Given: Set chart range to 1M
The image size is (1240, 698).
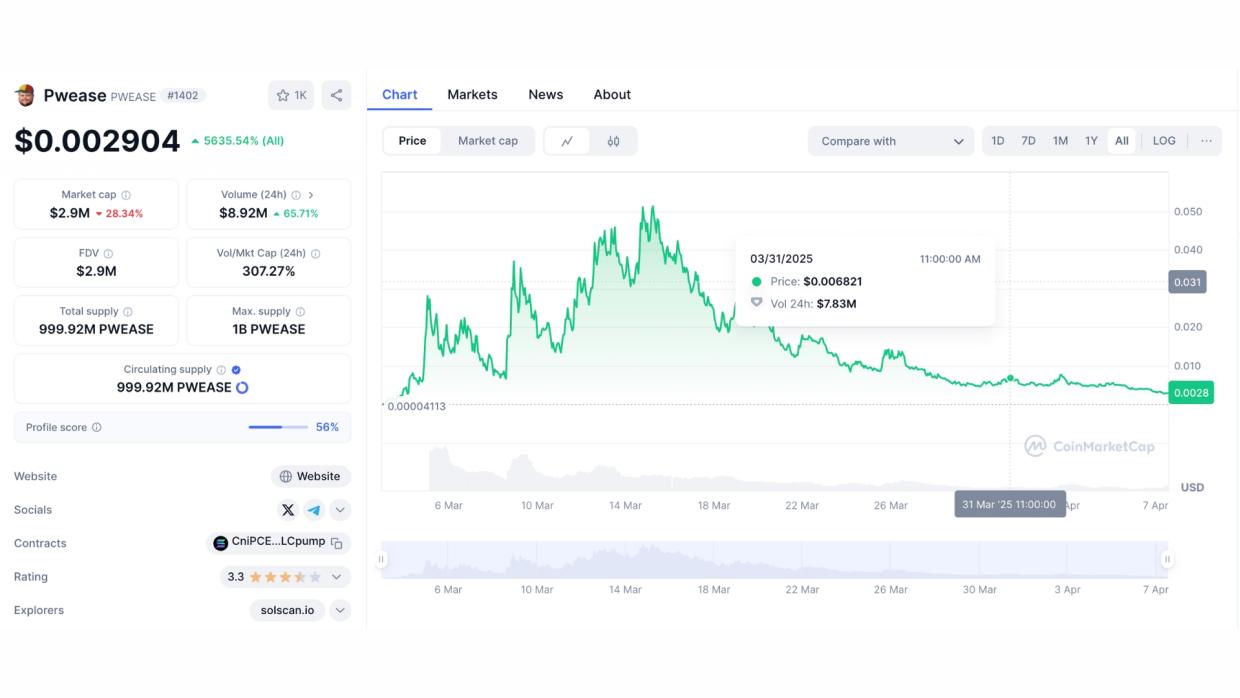Looking at the screenshot, I should (1060, 141).
